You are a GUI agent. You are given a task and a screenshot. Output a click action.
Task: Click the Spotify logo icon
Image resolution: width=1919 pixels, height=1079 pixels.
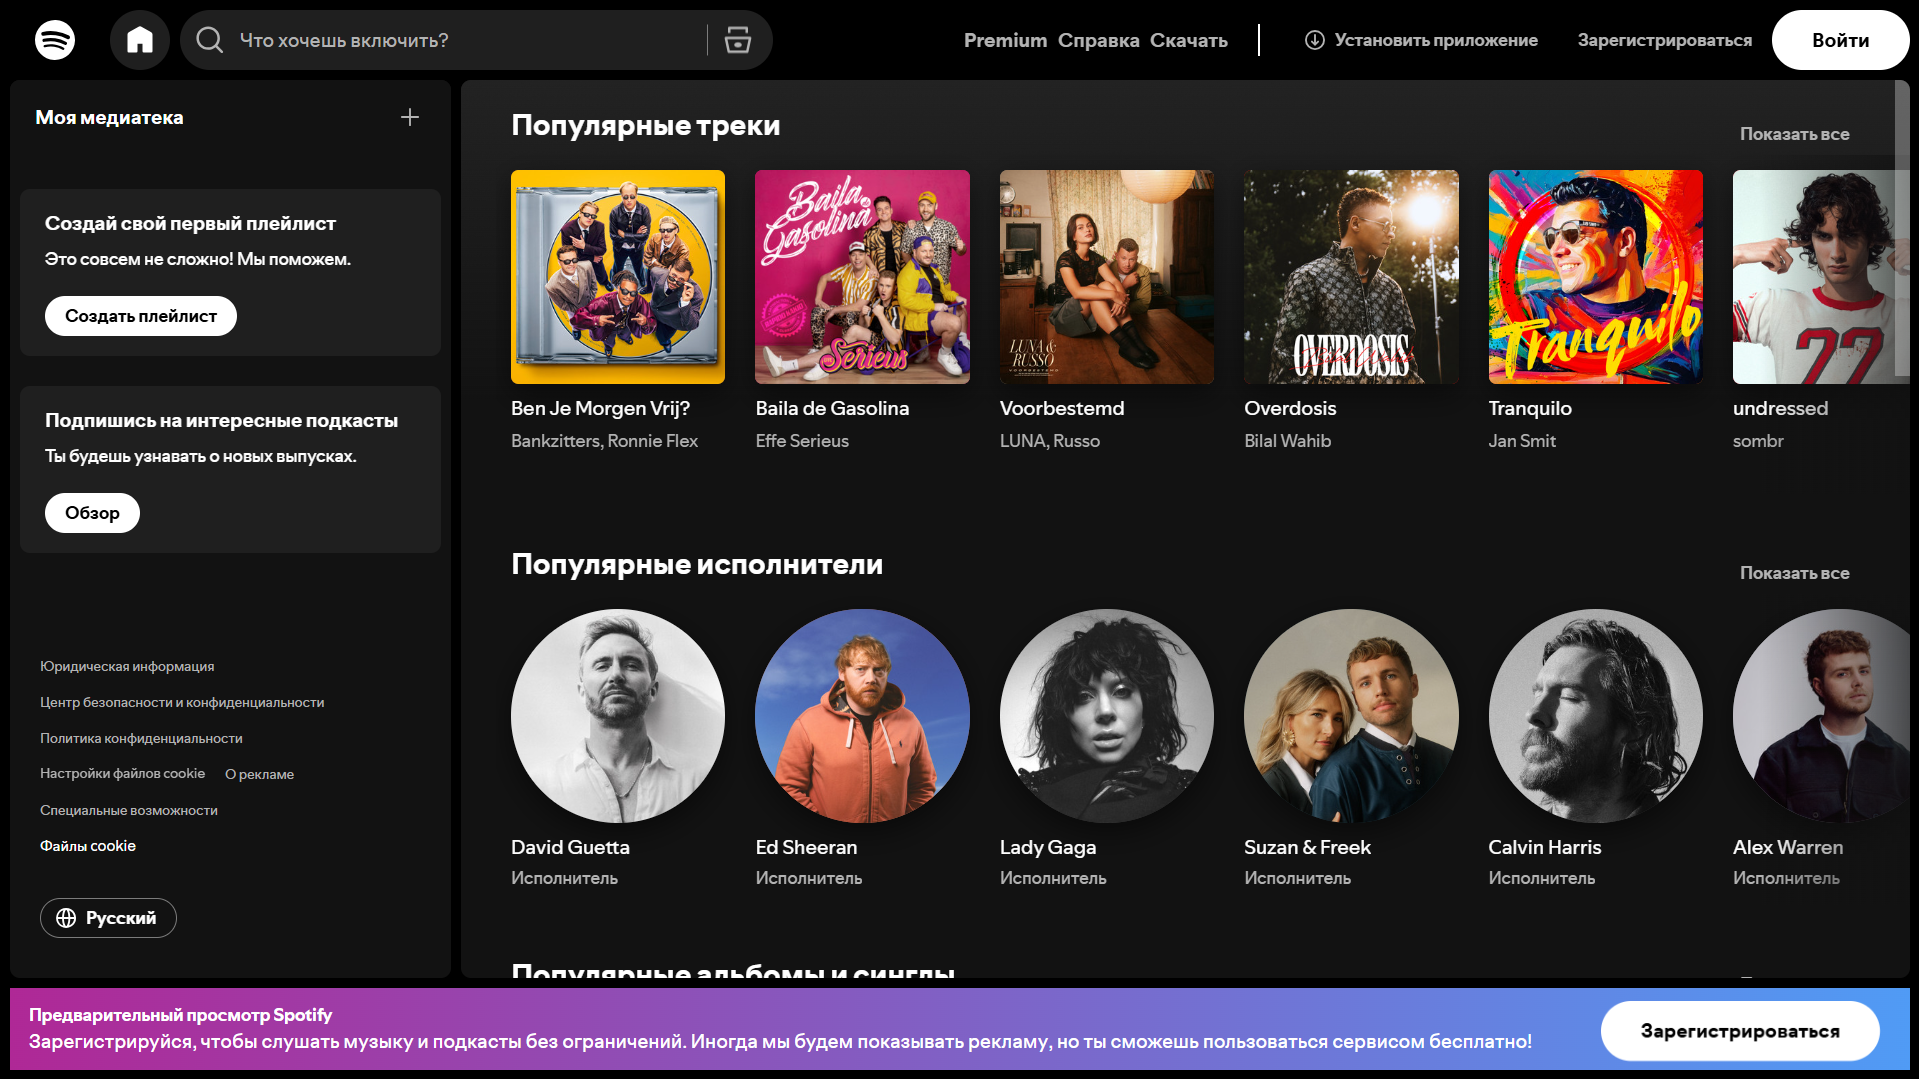click(55, 40)
